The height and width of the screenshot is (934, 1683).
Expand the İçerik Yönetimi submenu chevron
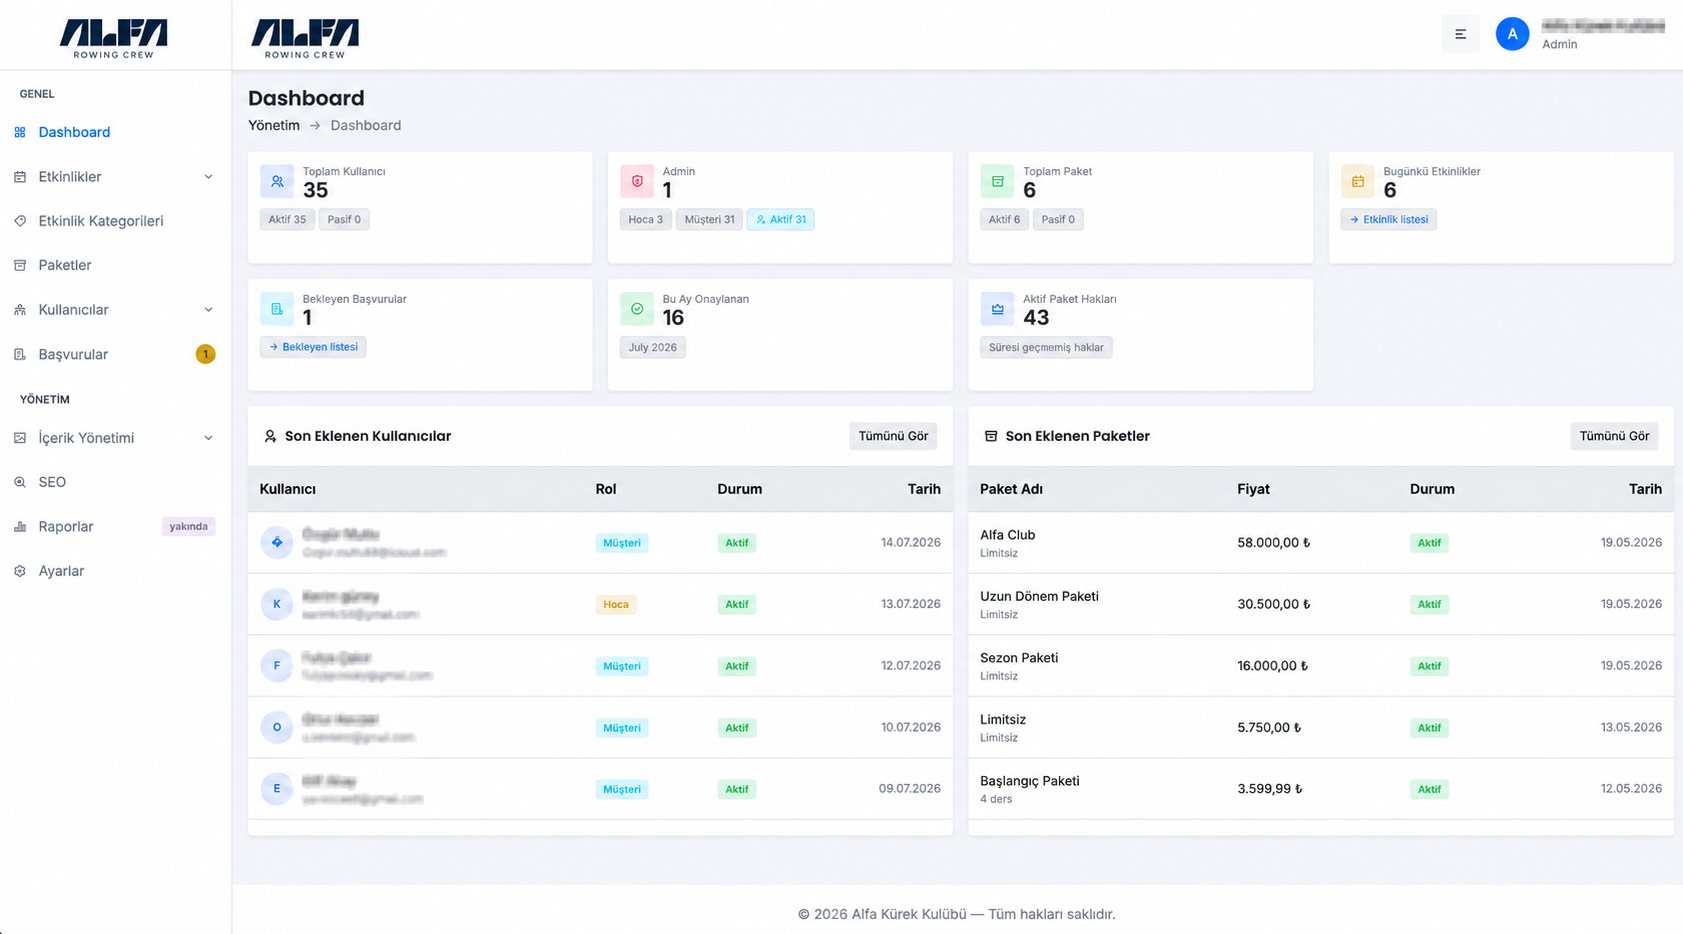tap(208, 438)
